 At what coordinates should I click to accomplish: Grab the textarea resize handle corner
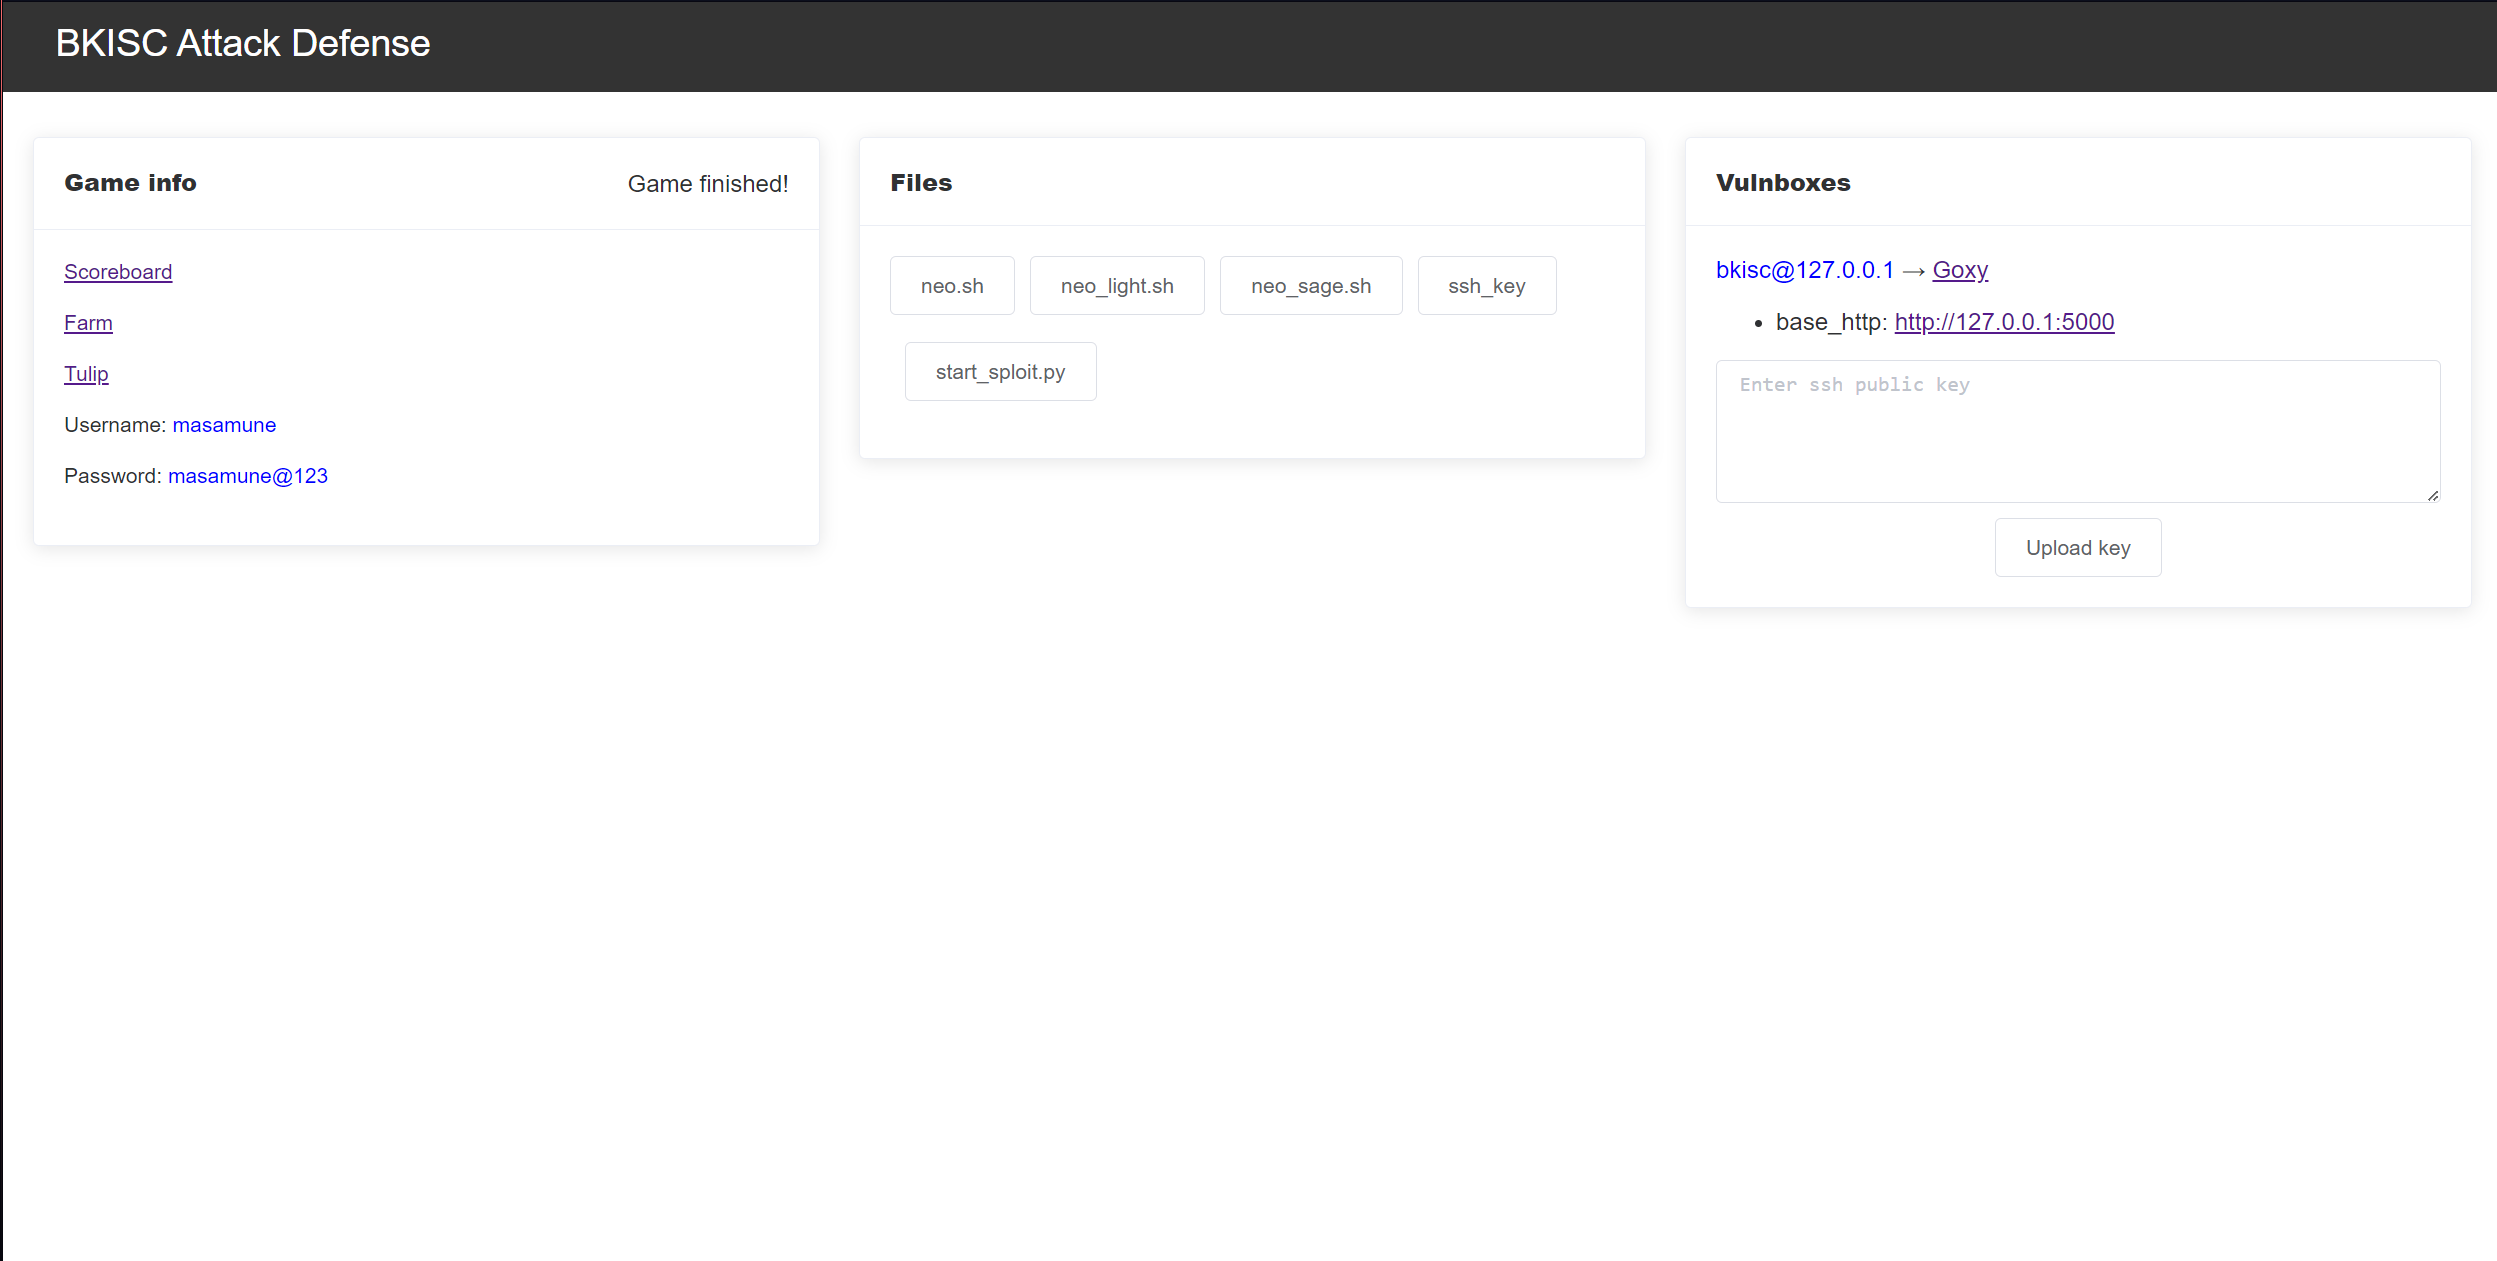click(2432, 496)
